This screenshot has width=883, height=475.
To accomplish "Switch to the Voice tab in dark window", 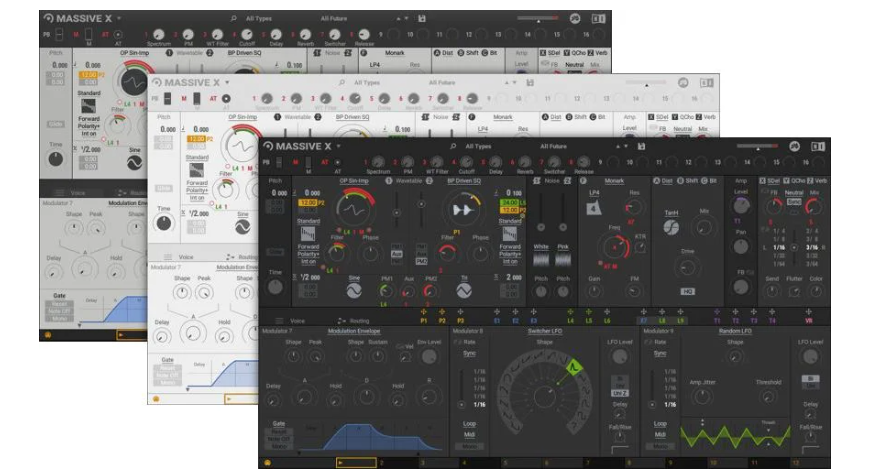I will (x=297, y=321).
